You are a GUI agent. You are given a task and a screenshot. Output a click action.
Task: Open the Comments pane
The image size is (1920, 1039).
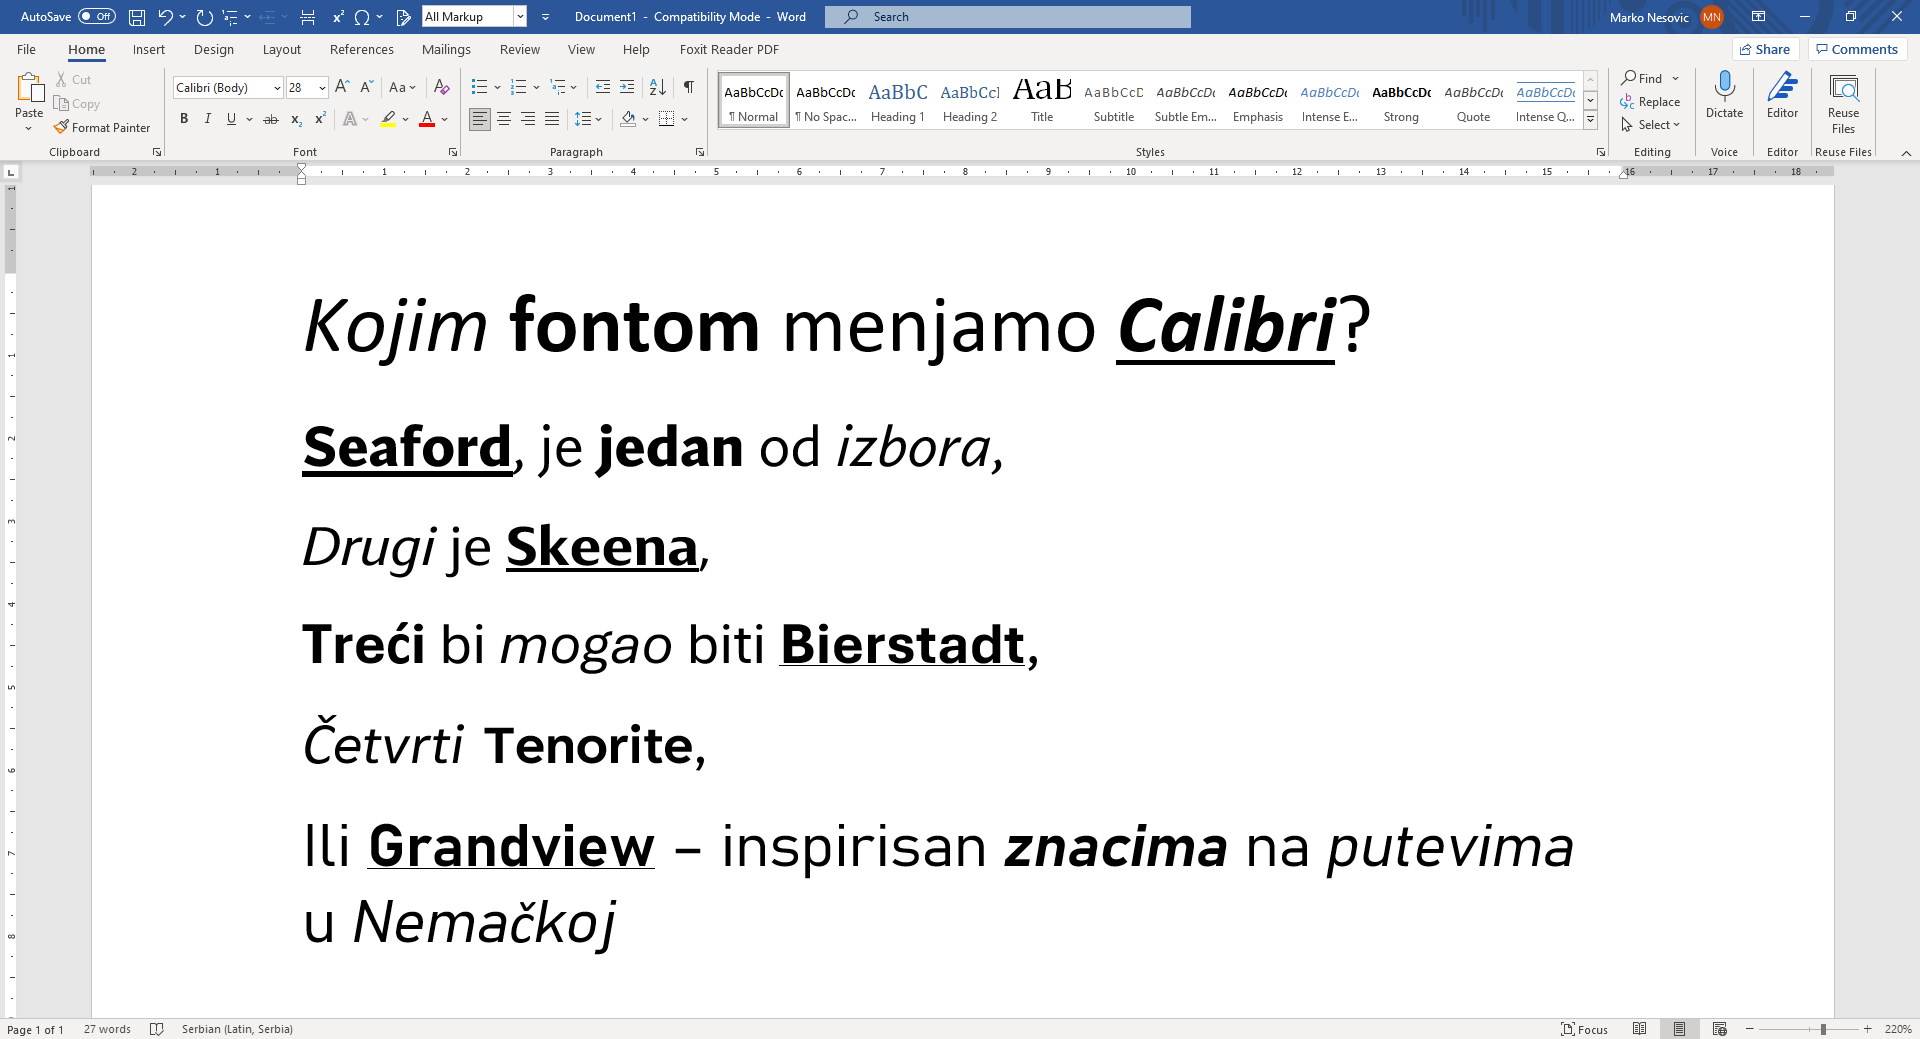pos(1857,49)
